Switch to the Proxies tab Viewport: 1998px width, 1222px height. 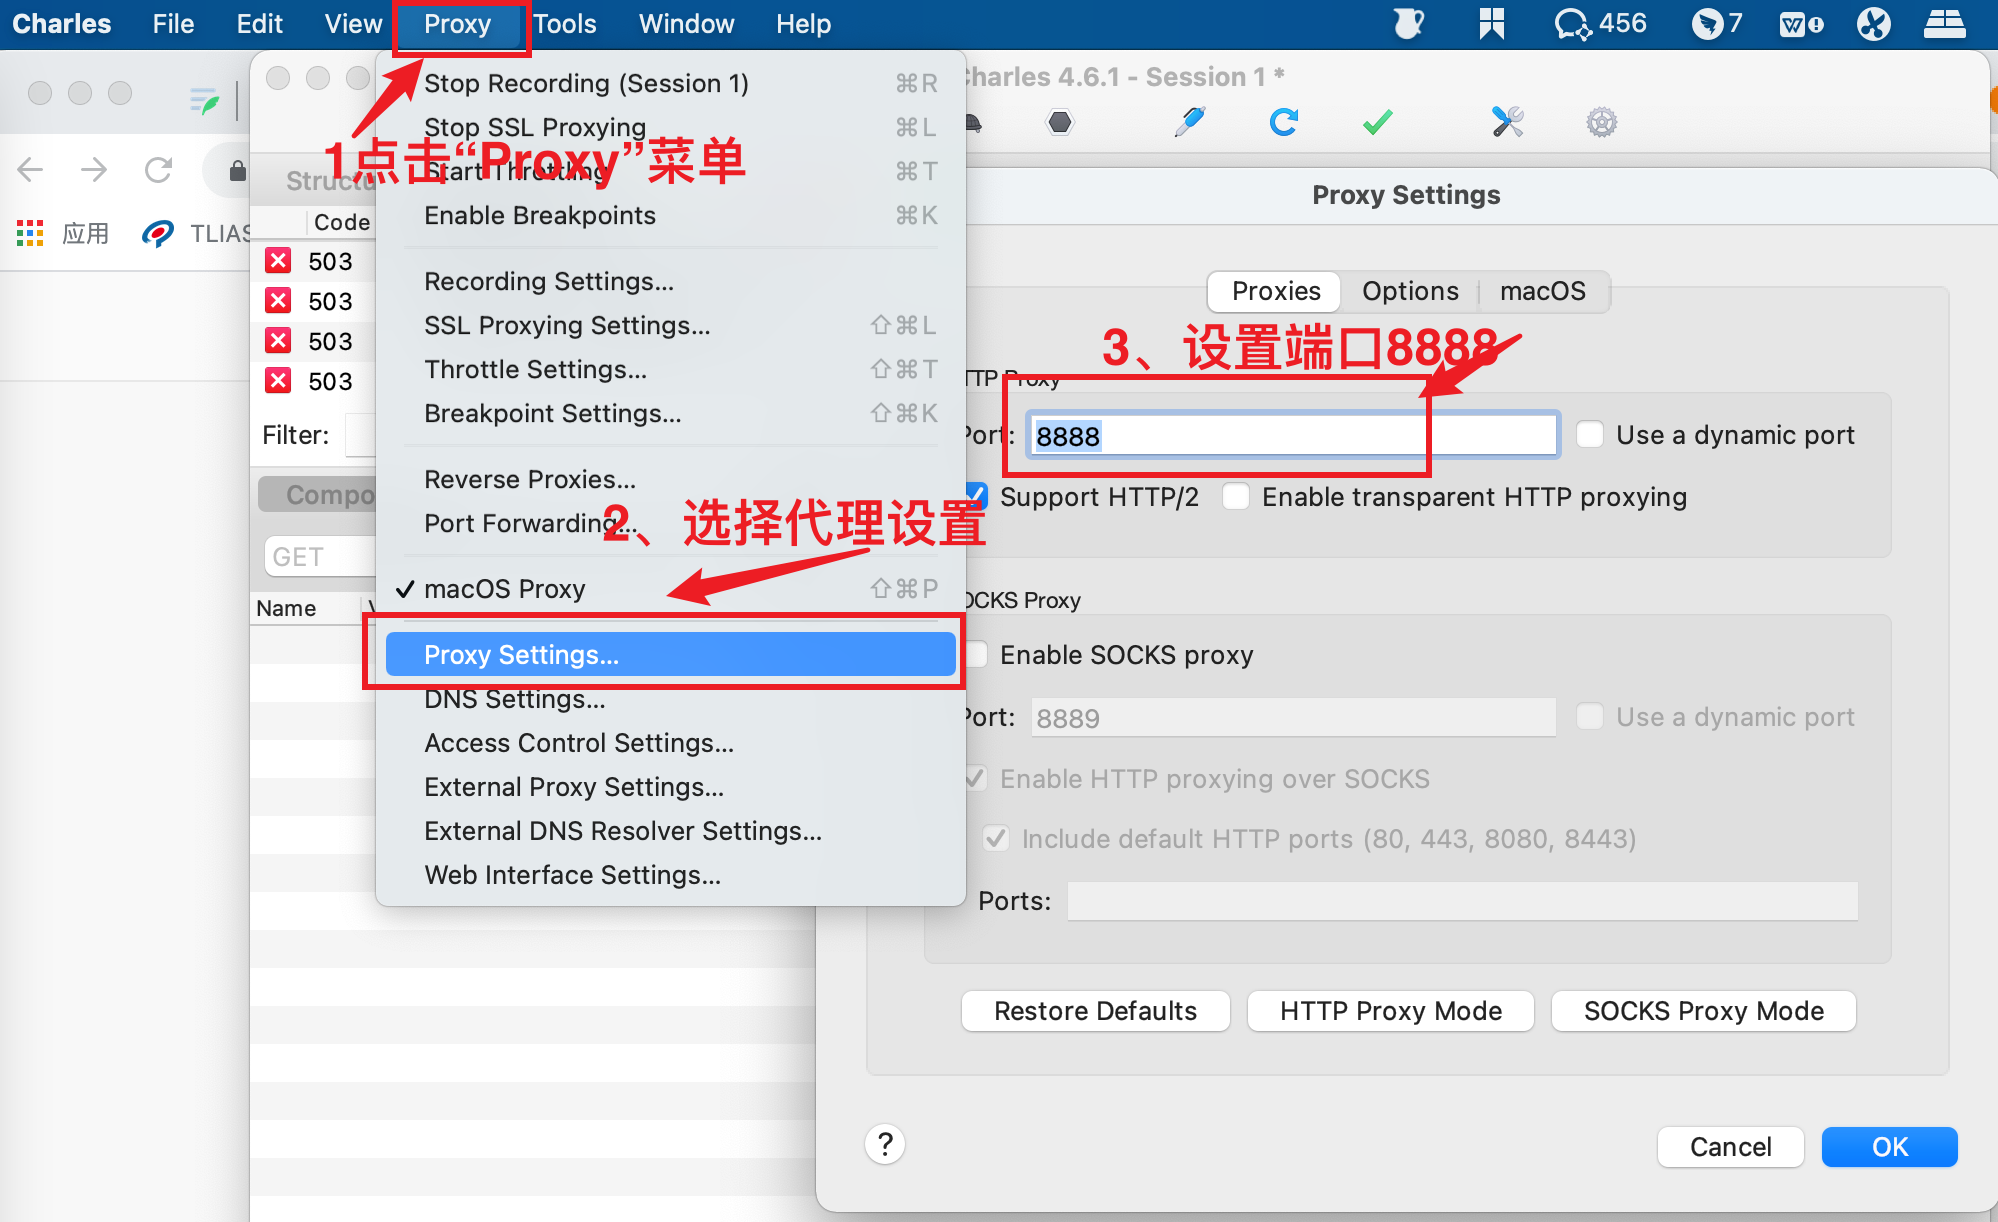click(1275, 291)
